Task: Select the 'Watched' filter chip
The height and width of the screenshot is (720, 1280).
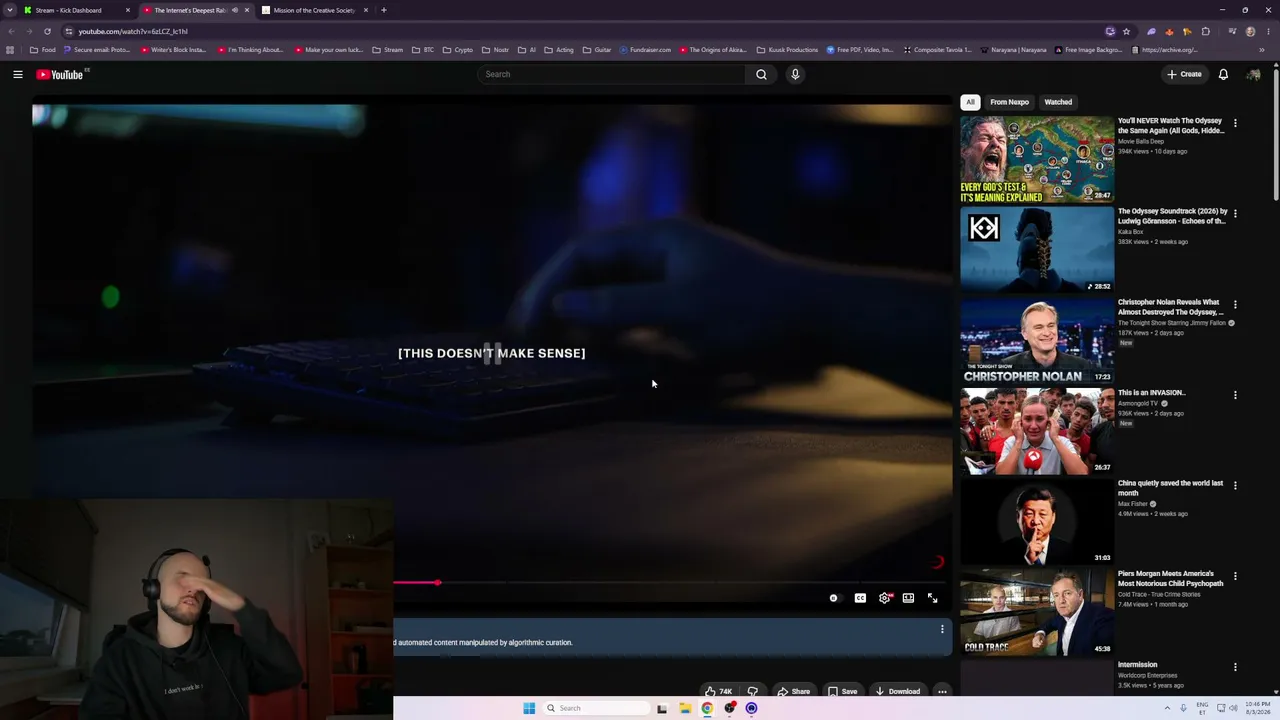Action: coord(1058,102)
